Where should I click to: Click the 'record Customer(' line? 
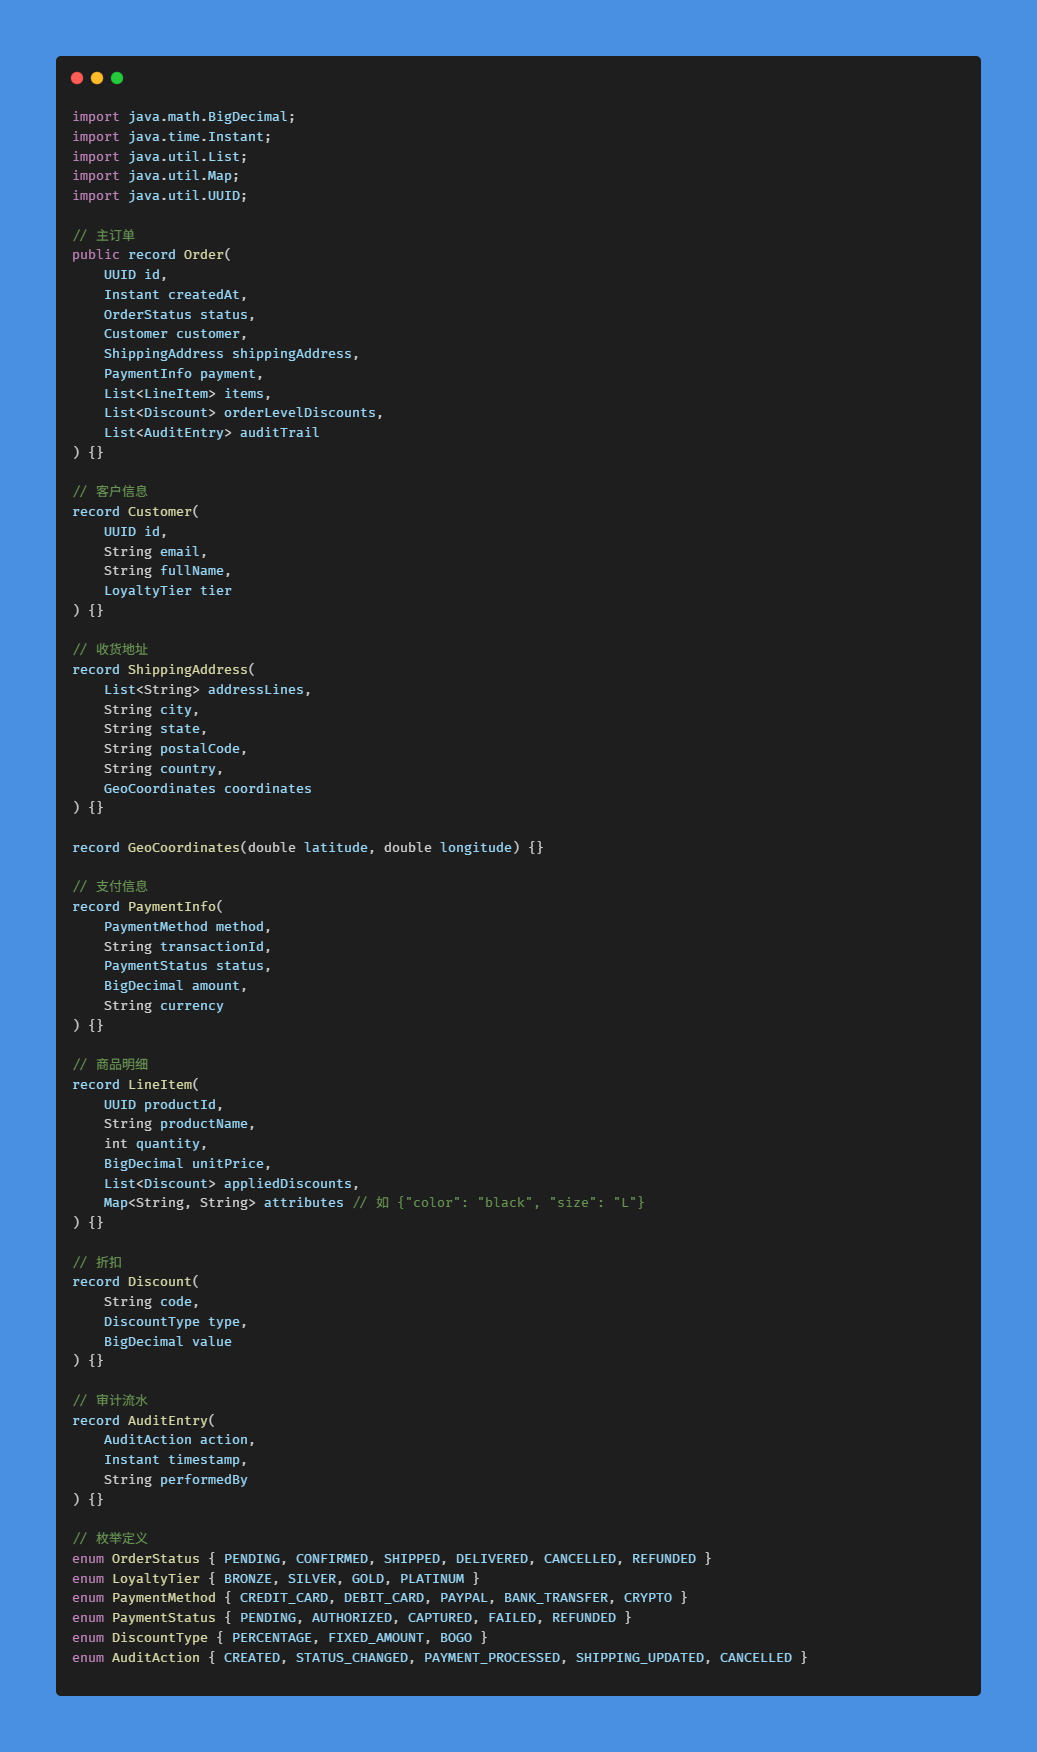coord(135,512)
